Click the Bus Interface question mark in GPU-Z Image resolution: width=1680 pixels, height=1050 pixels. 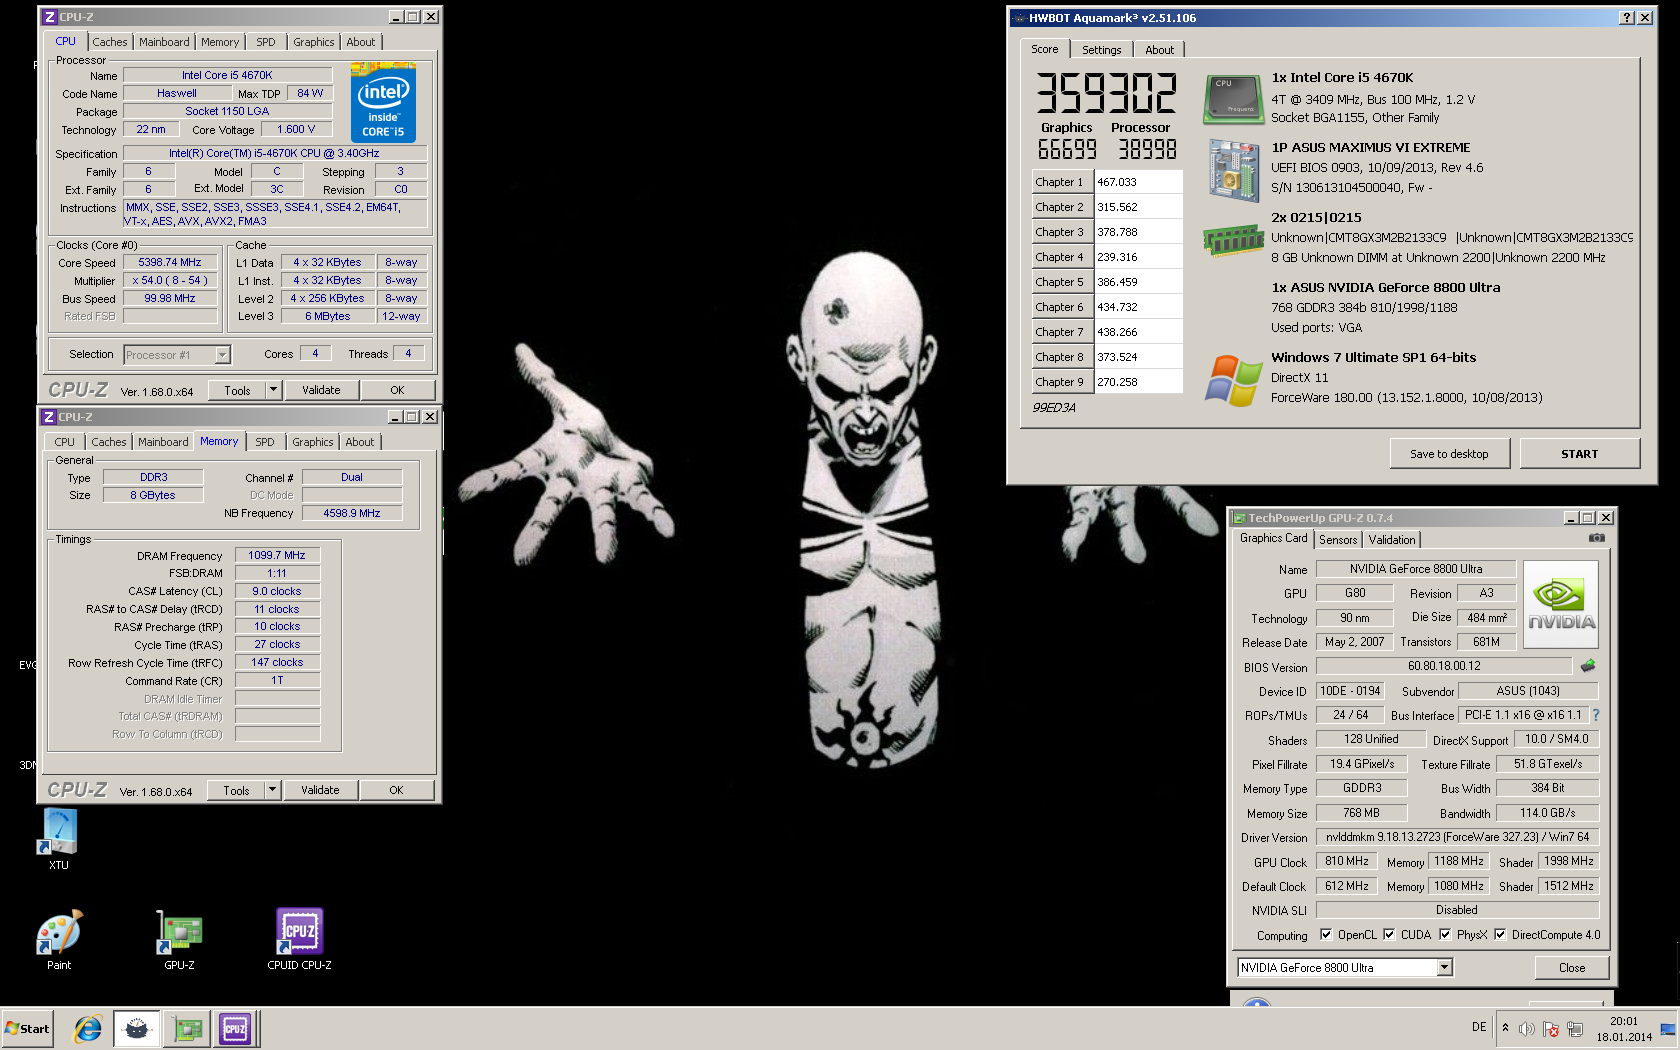1596,715
